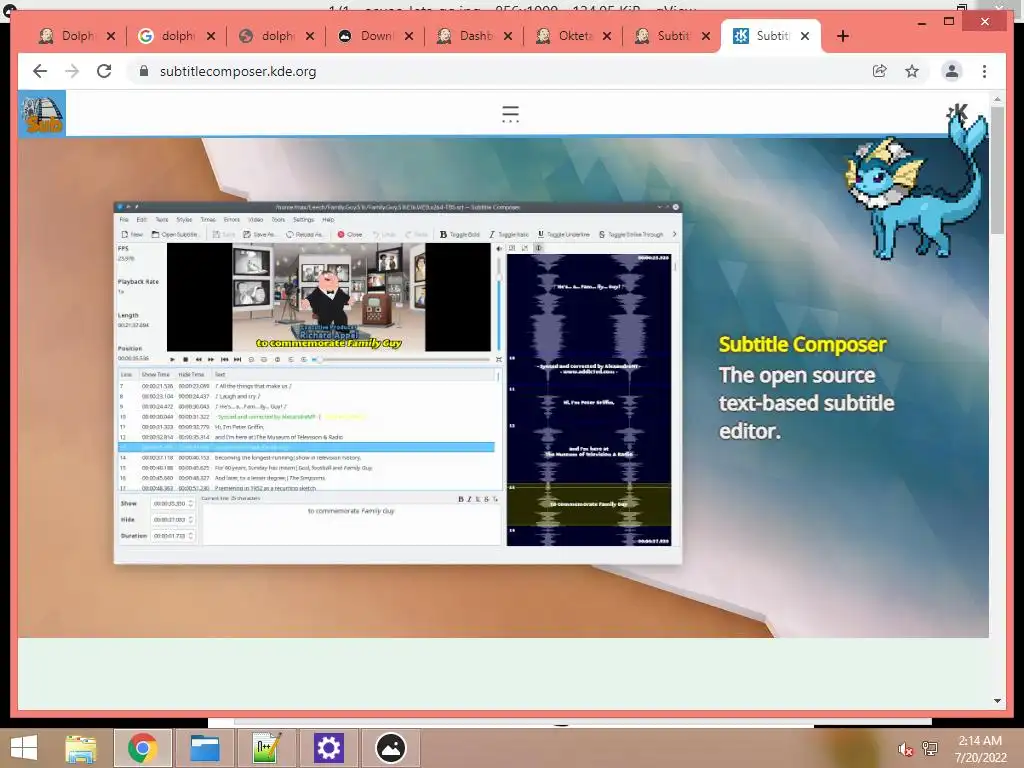Click the Subtitle Composer yellow heading

[802, 344]
